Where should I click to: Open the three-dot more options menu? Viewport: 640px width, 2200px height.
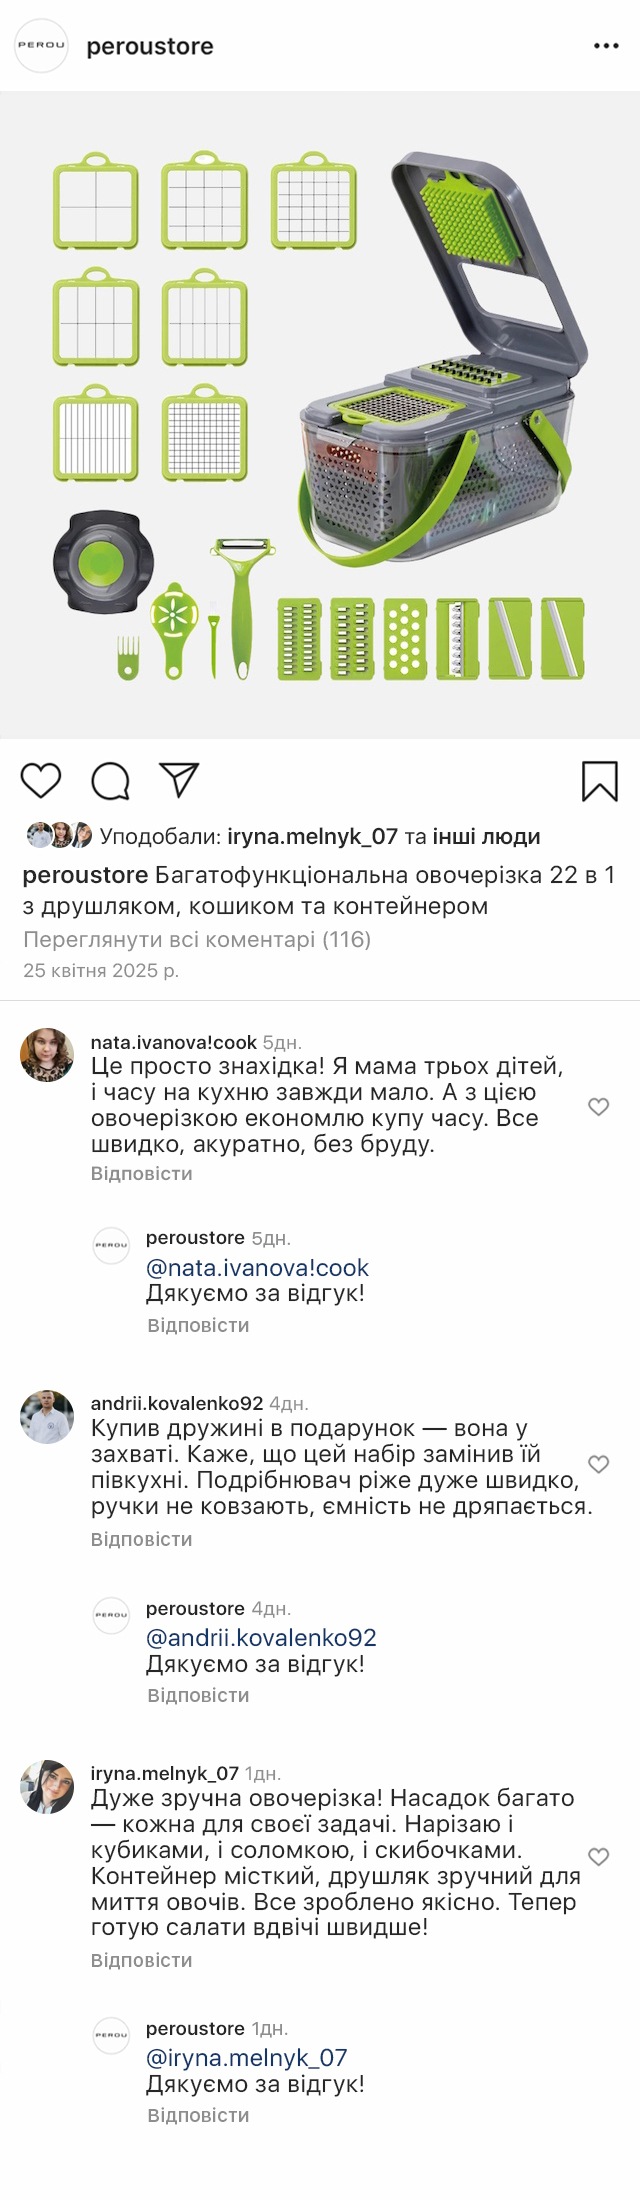click(606, 46)
